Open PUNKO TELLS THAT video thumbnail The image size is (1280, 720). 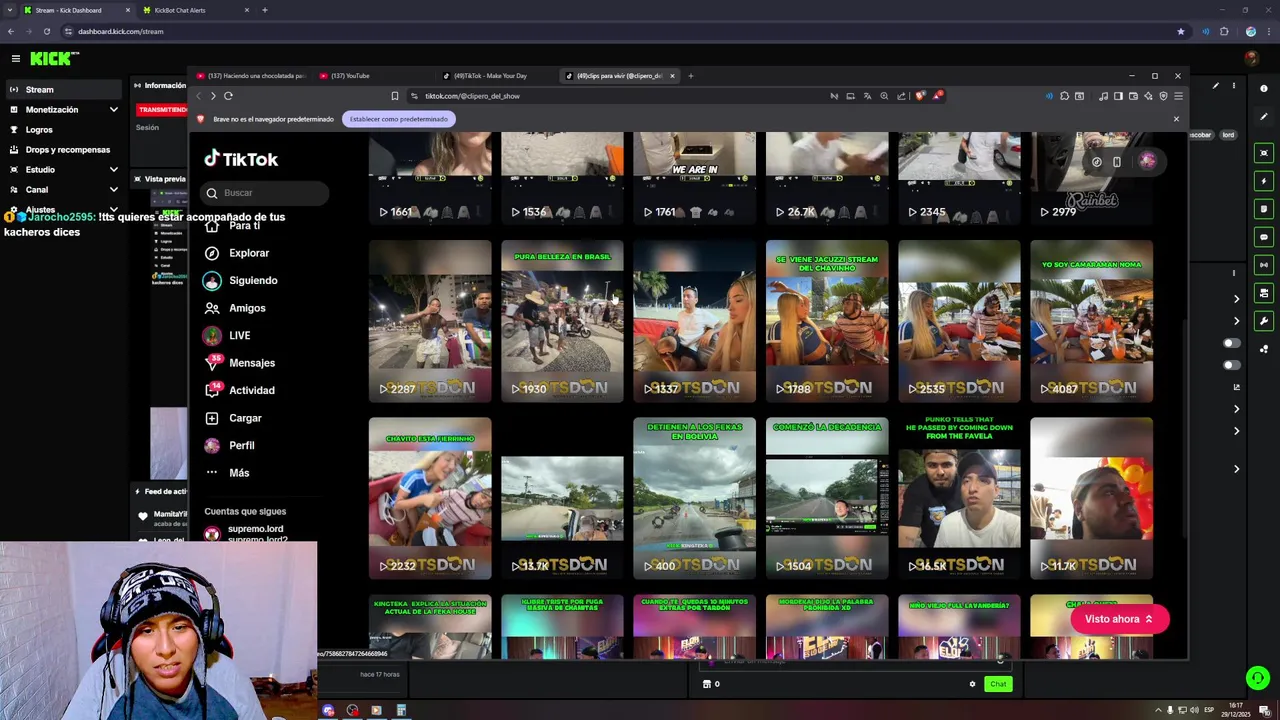[x=959, y=498]
